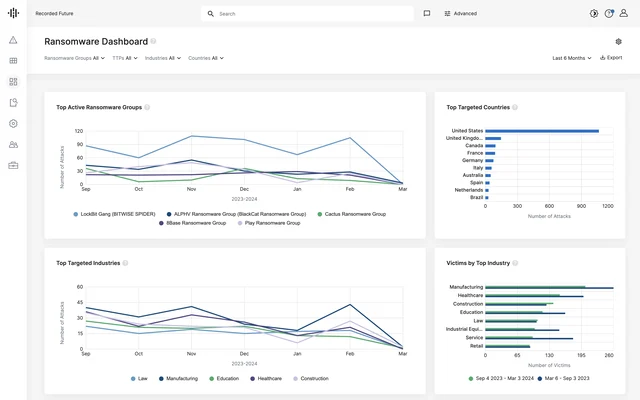Select the dashboards icon in sidebar
Image resolution: width=640 pixels, height=400 pixels.
point(13,82)
